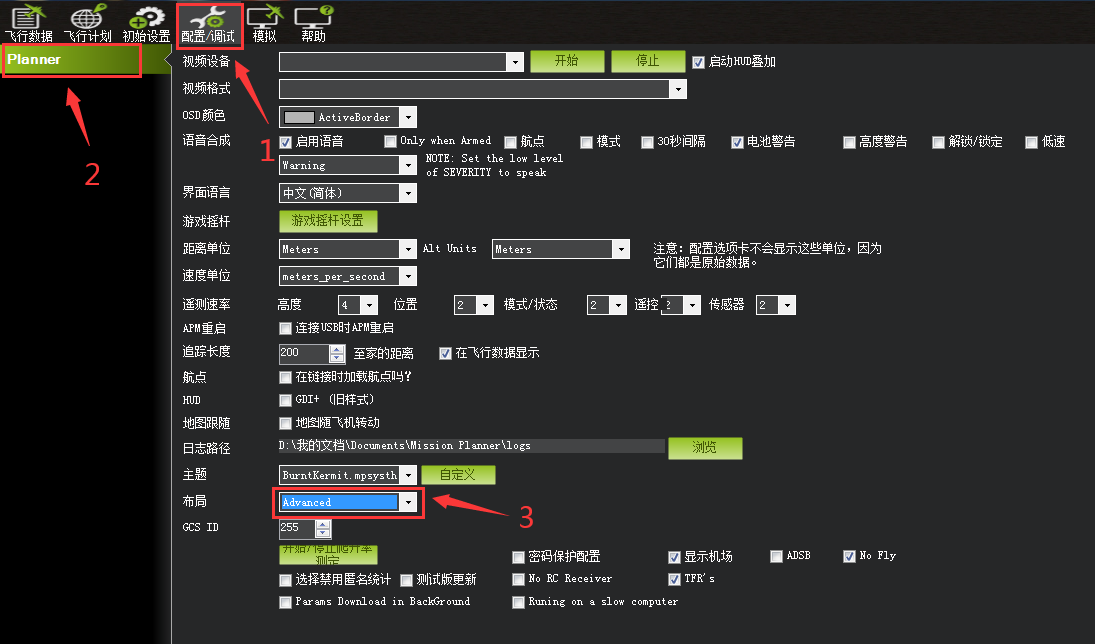Open the 模拟 simulation monitor icon

pos(264,17)
